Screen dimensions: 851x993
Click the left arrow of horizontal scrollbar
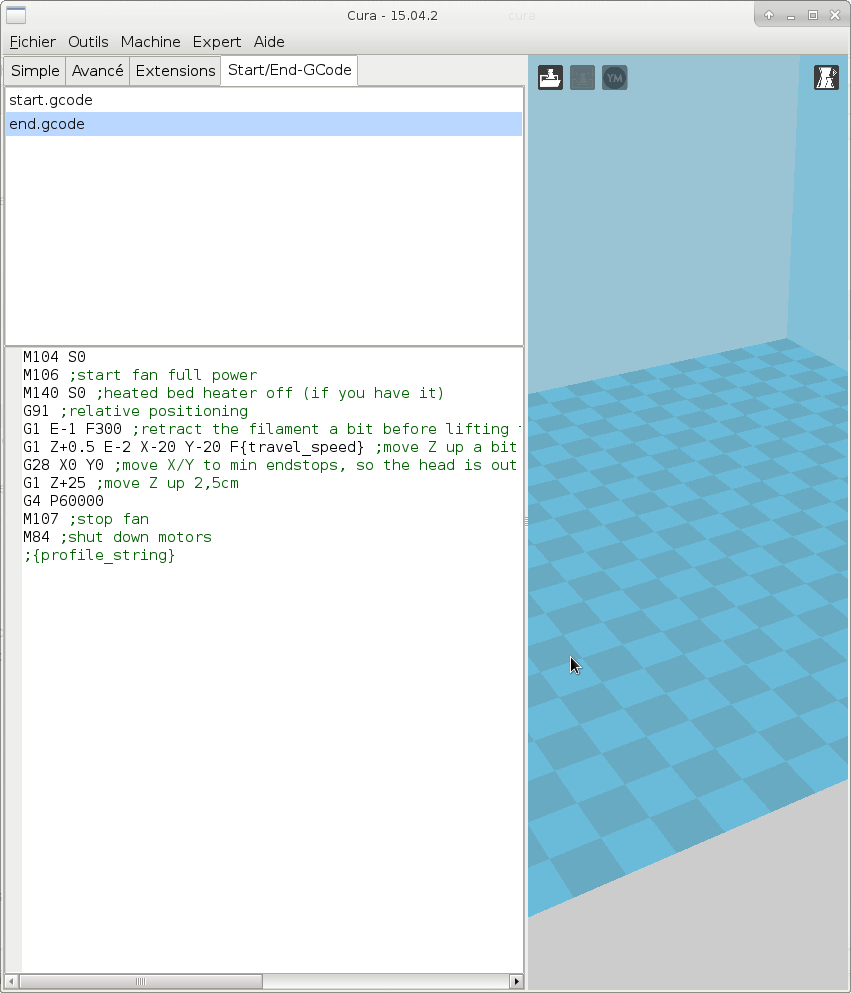(11, 982)
